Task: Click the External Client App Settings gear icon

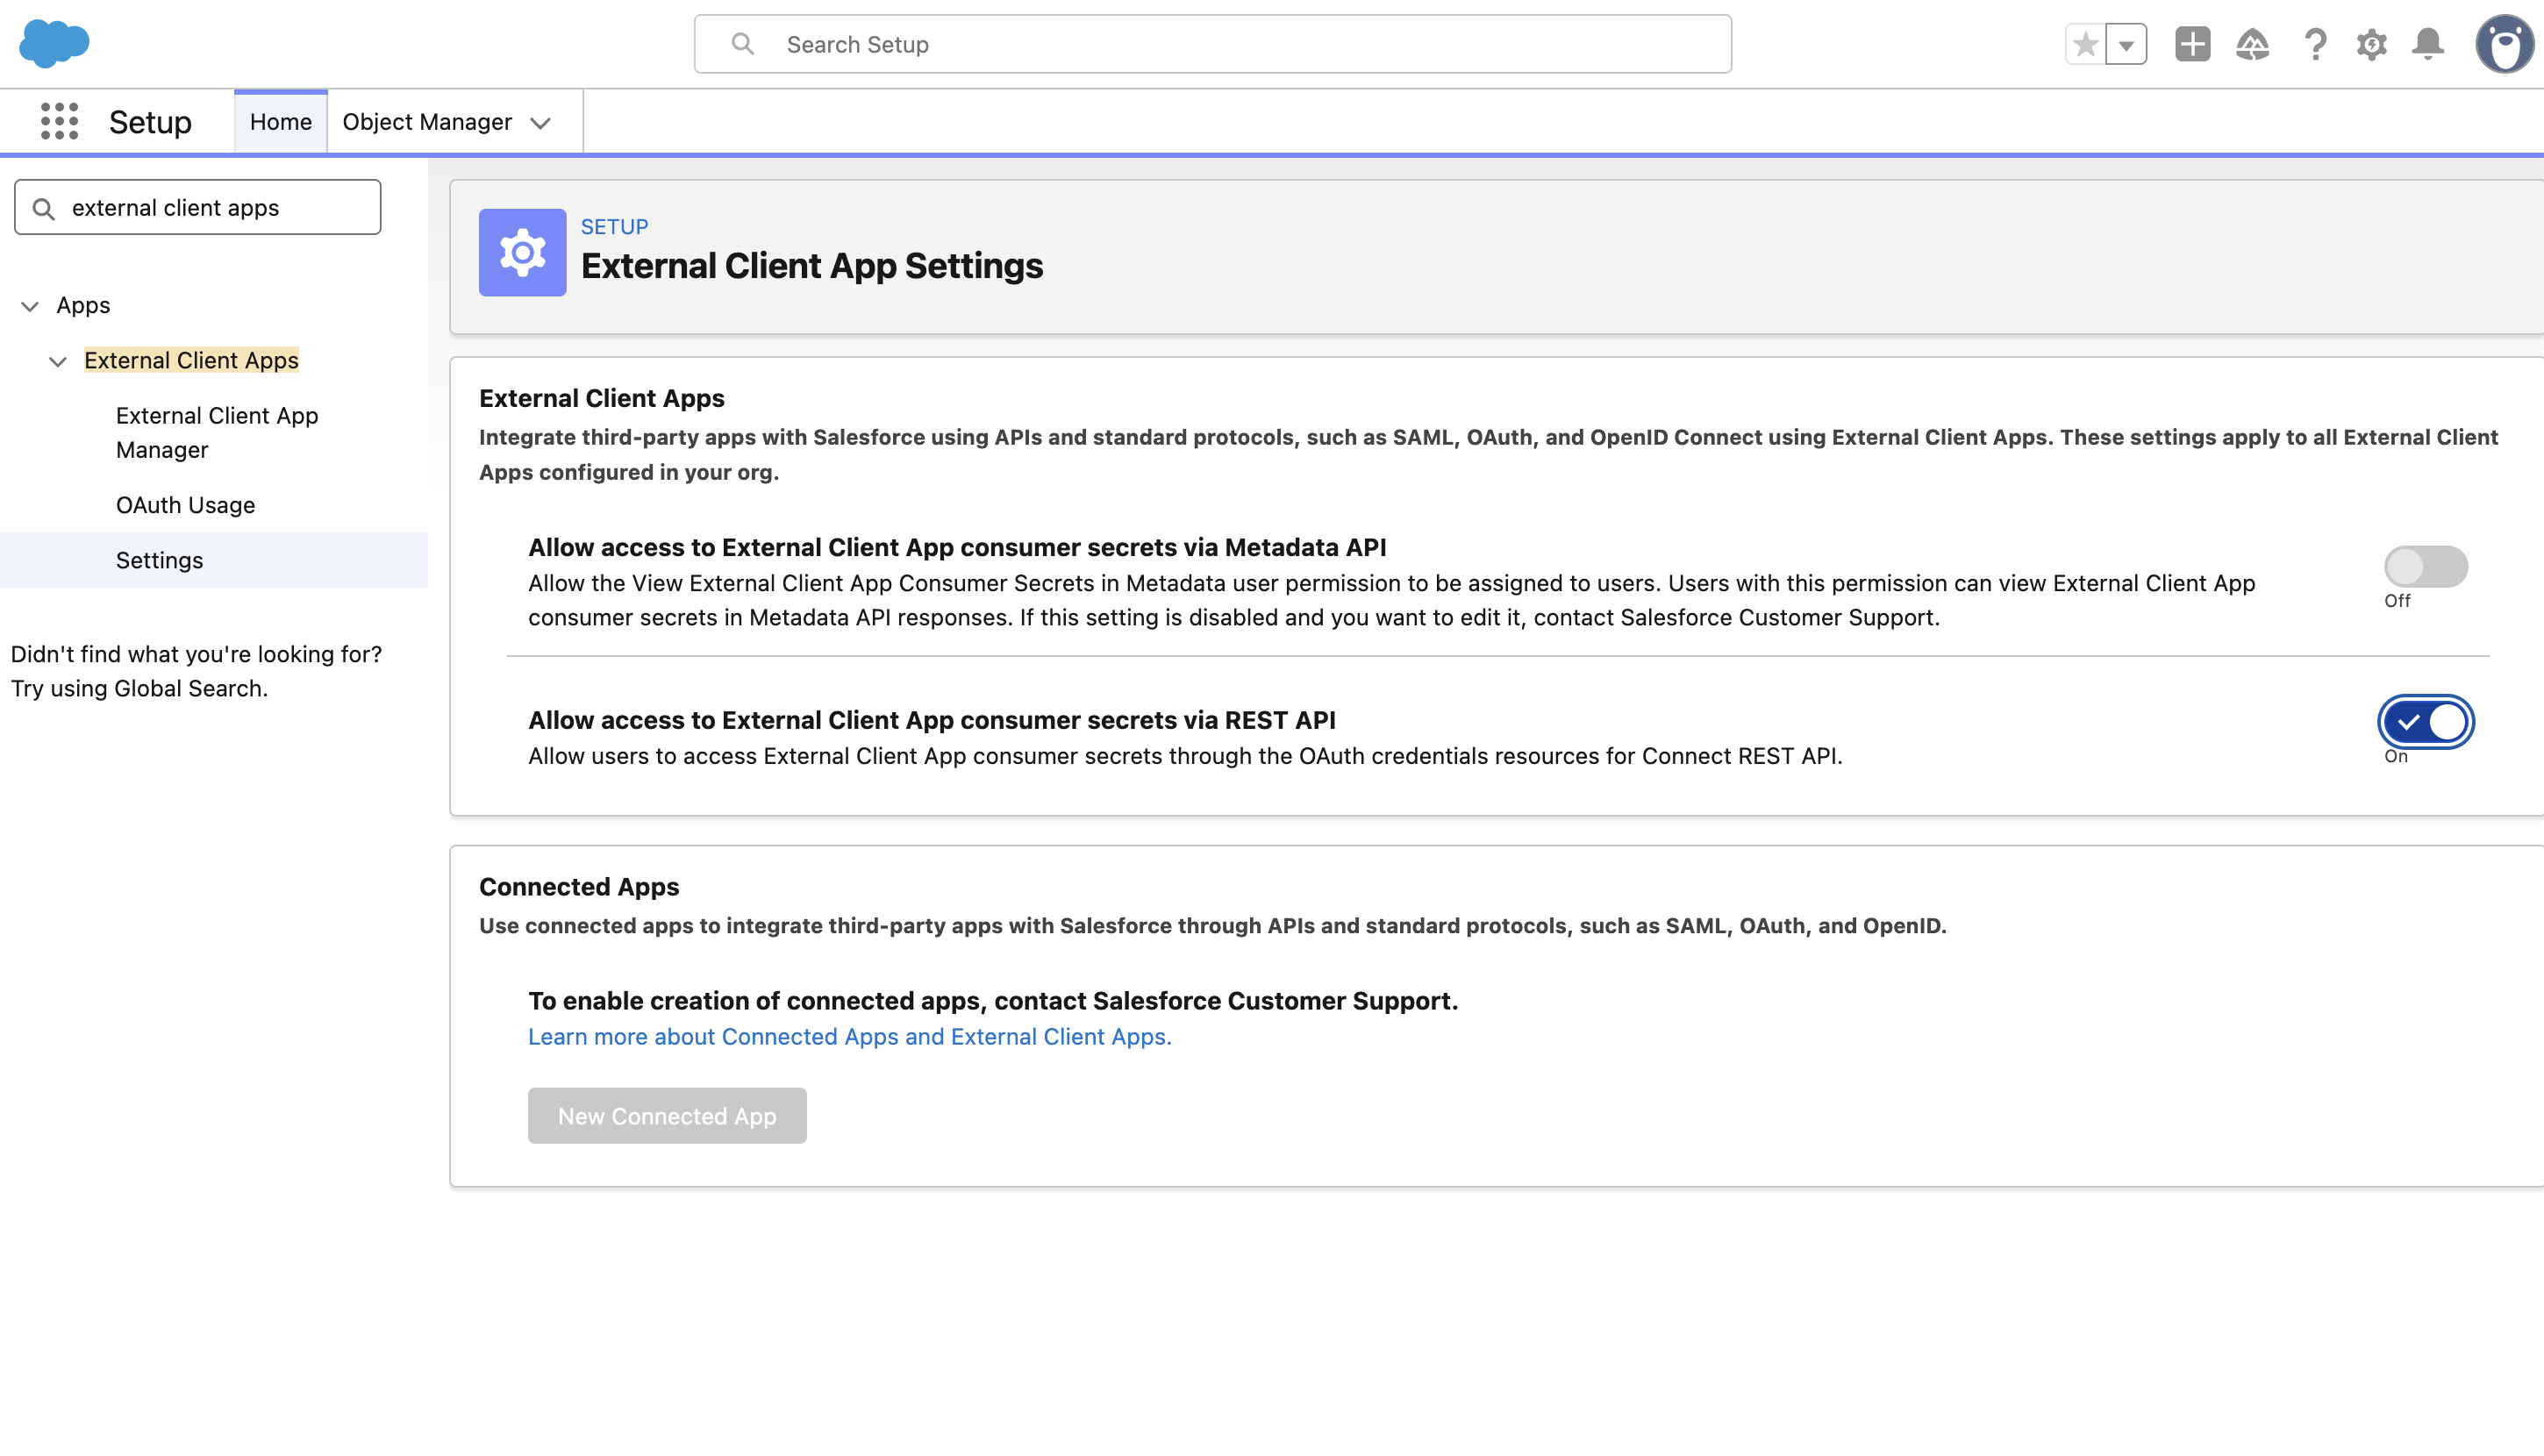Action: point(522,252)
